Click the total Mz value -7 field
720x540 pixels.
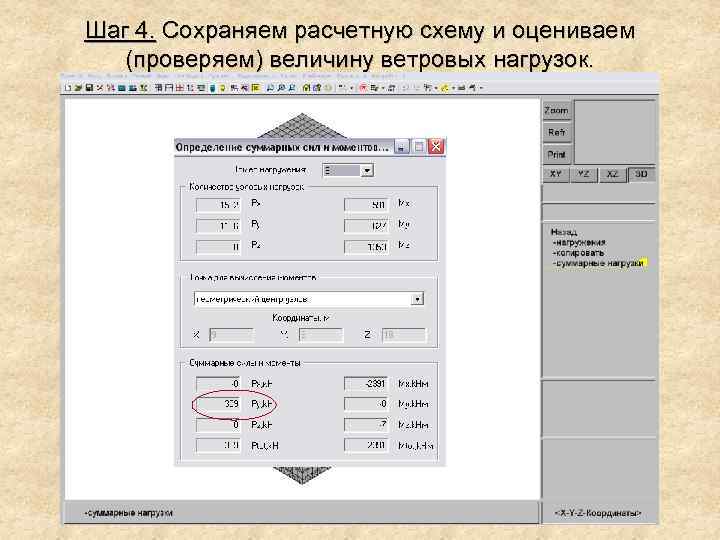point(366,425)
